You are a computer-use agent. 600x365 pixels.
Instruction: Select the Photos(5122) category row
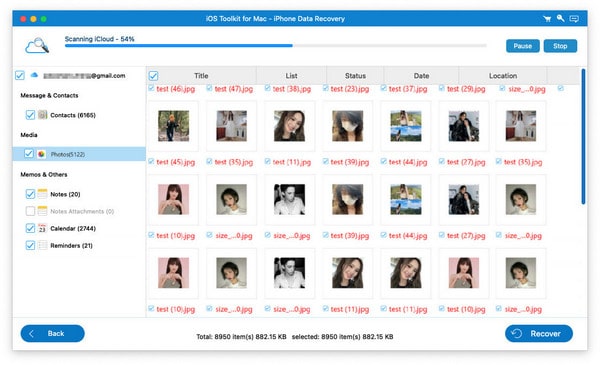[79, 154]
